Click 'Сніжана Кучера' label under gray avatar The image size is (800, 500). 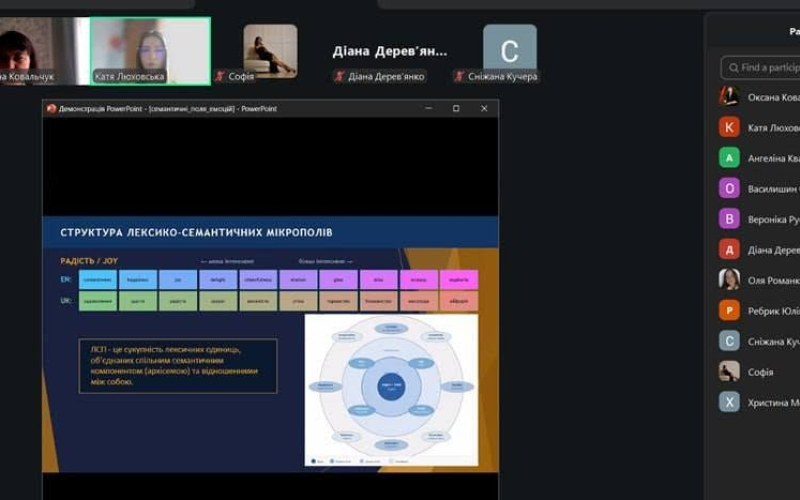502,77
